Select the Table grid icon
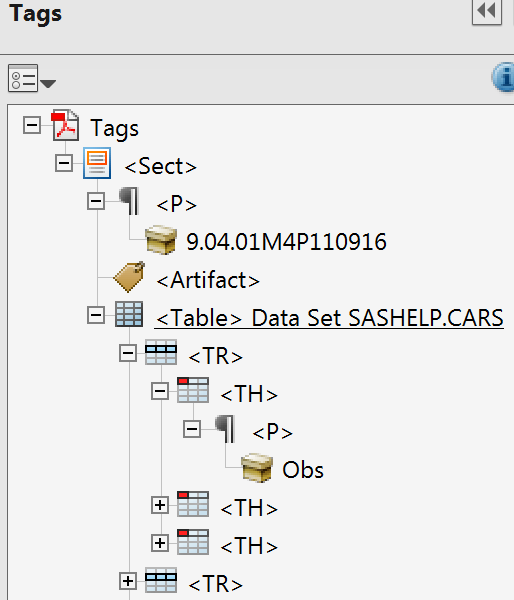 [x=129, y=315]
